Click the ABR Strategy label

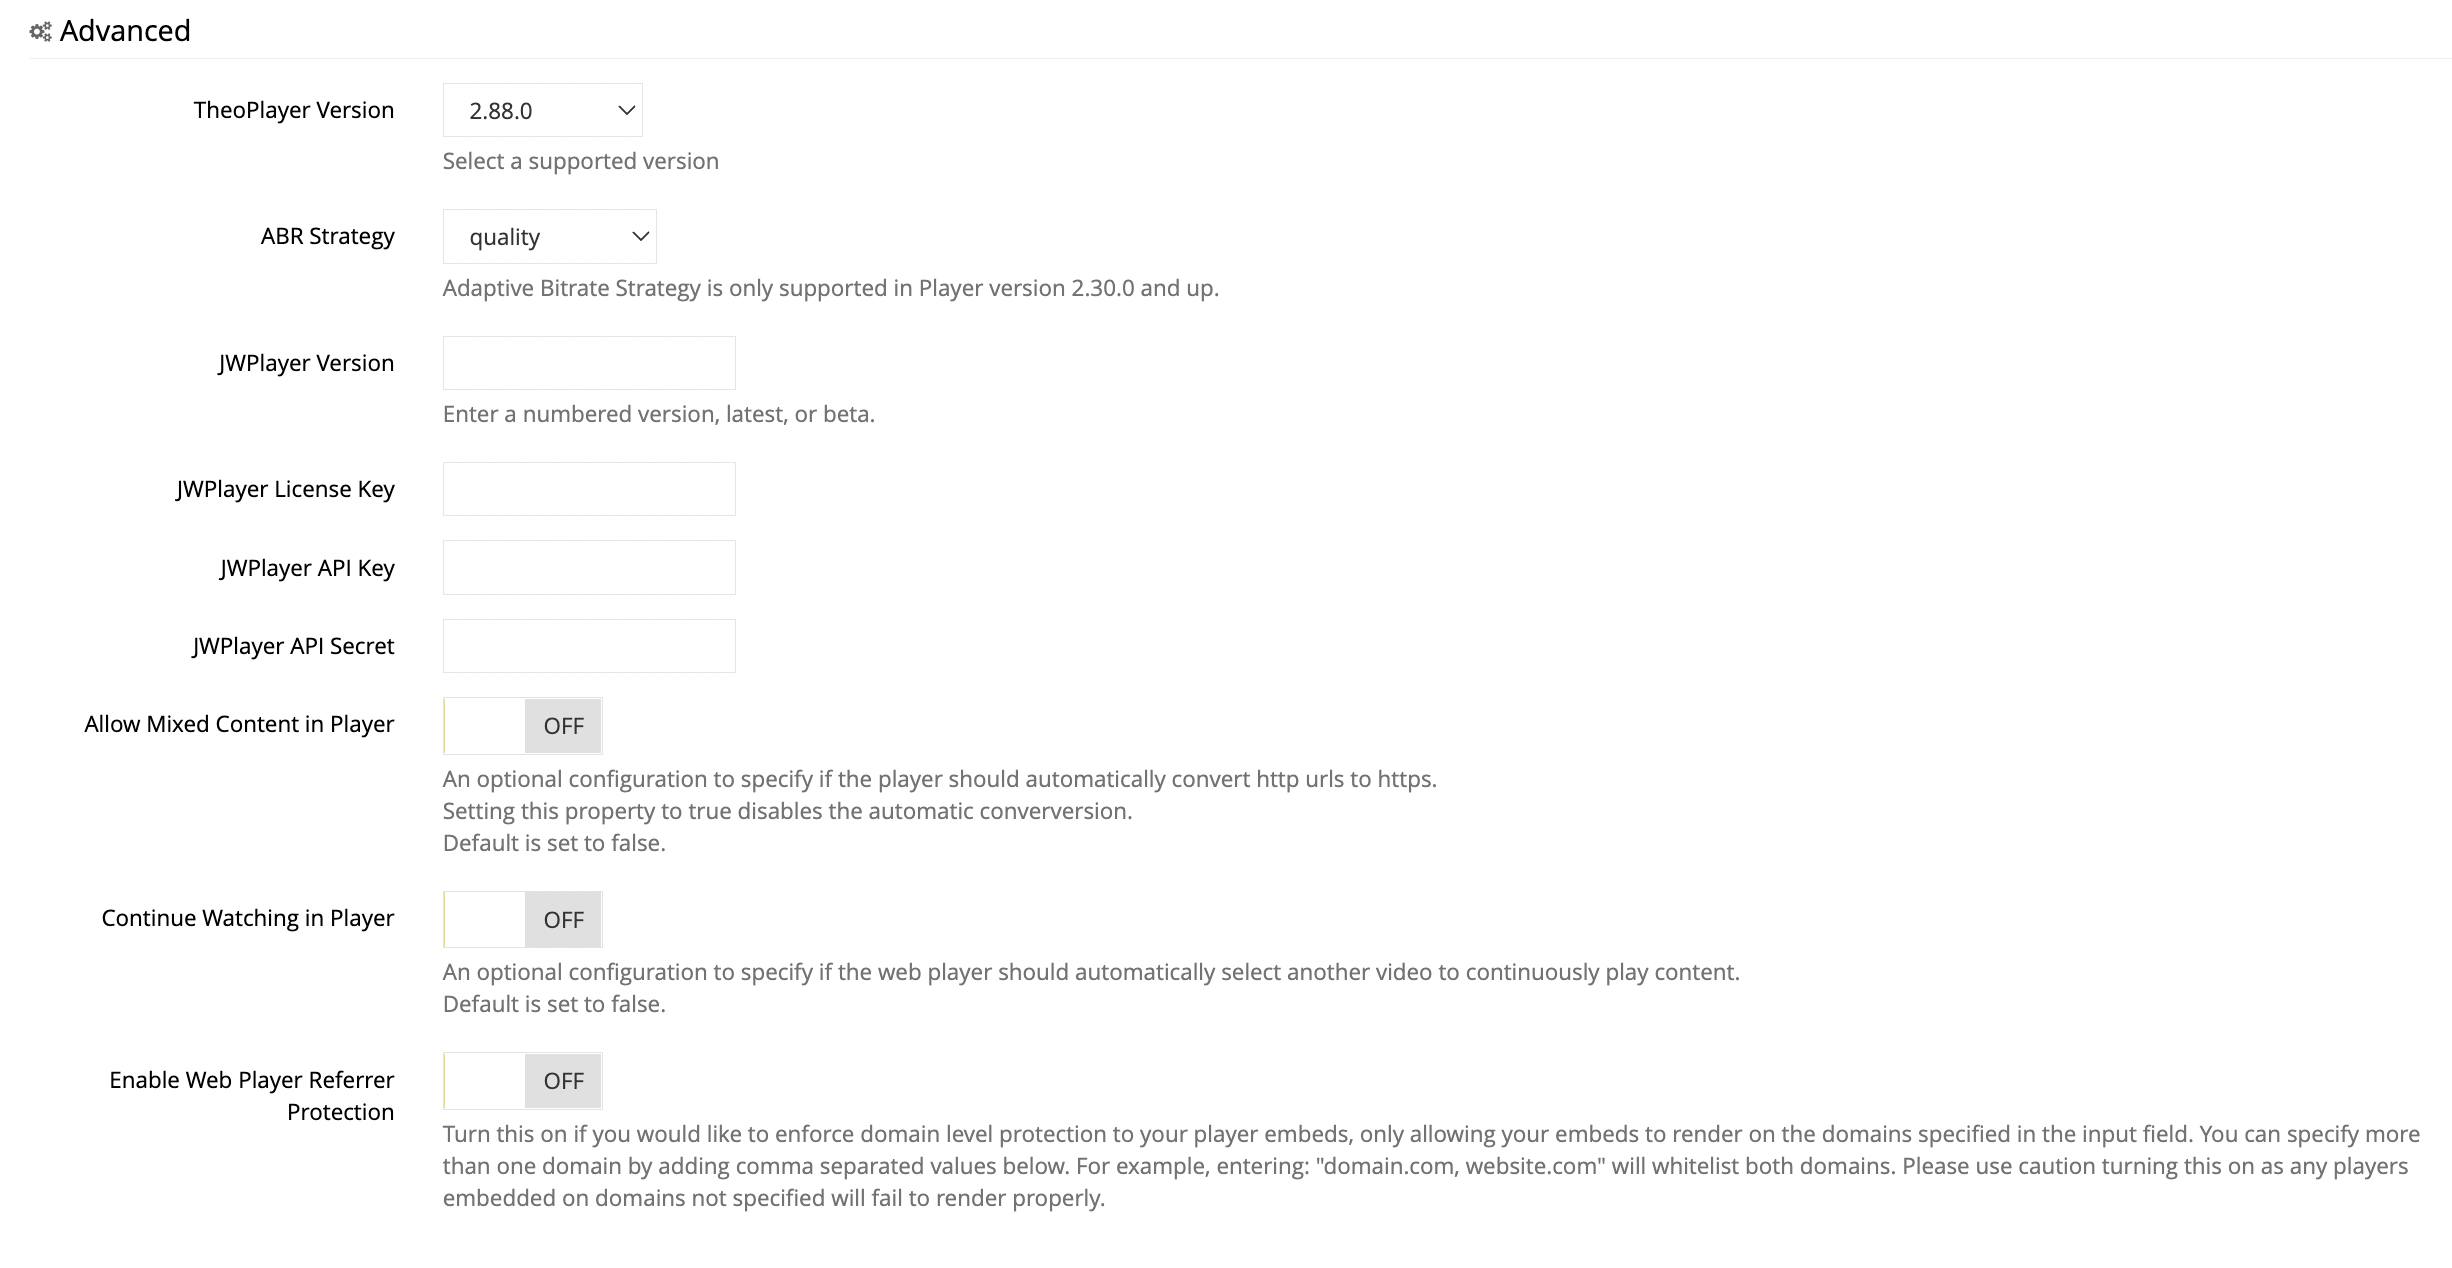328,236
